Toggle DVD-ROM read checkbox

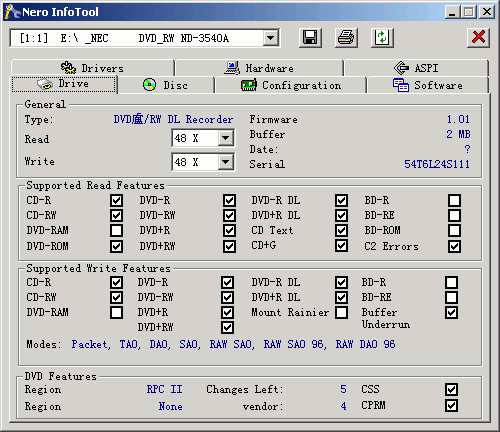116,246
